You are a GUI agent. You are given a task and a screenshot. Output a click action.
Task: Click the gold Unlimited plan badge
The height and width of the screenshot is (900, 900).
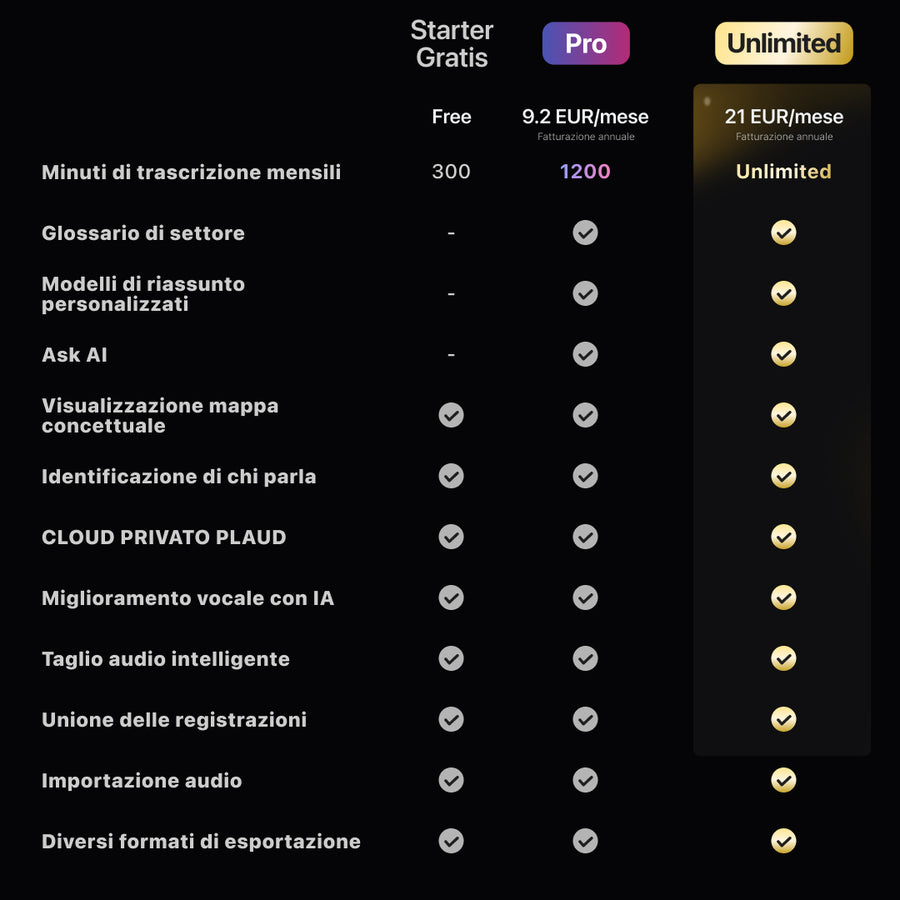coord(783,43)
